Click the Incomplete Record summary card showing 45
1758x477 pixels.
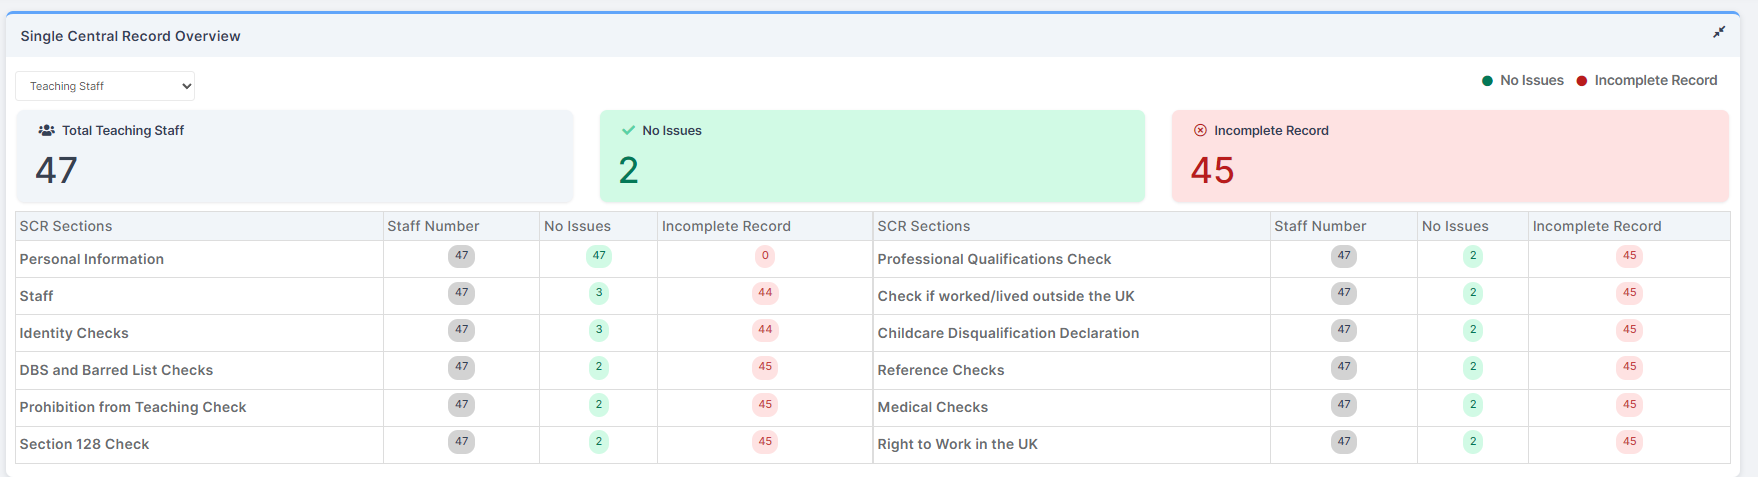(x=1450, y=156)
